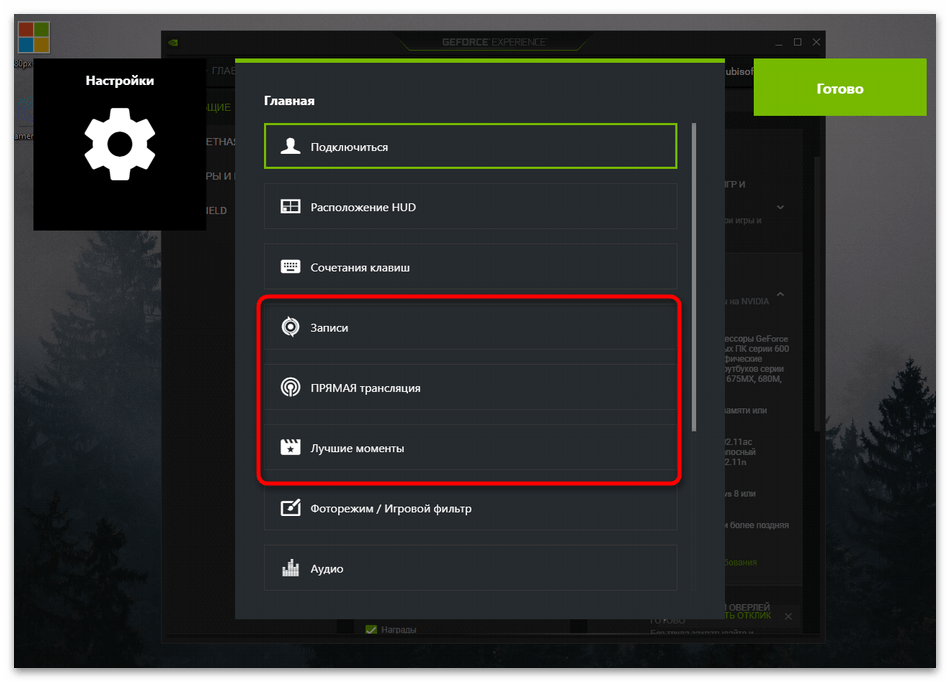Collapse the expanded NVIDIA section chevron in background
The height and width of the screenshot is (682, 950).
780,294
